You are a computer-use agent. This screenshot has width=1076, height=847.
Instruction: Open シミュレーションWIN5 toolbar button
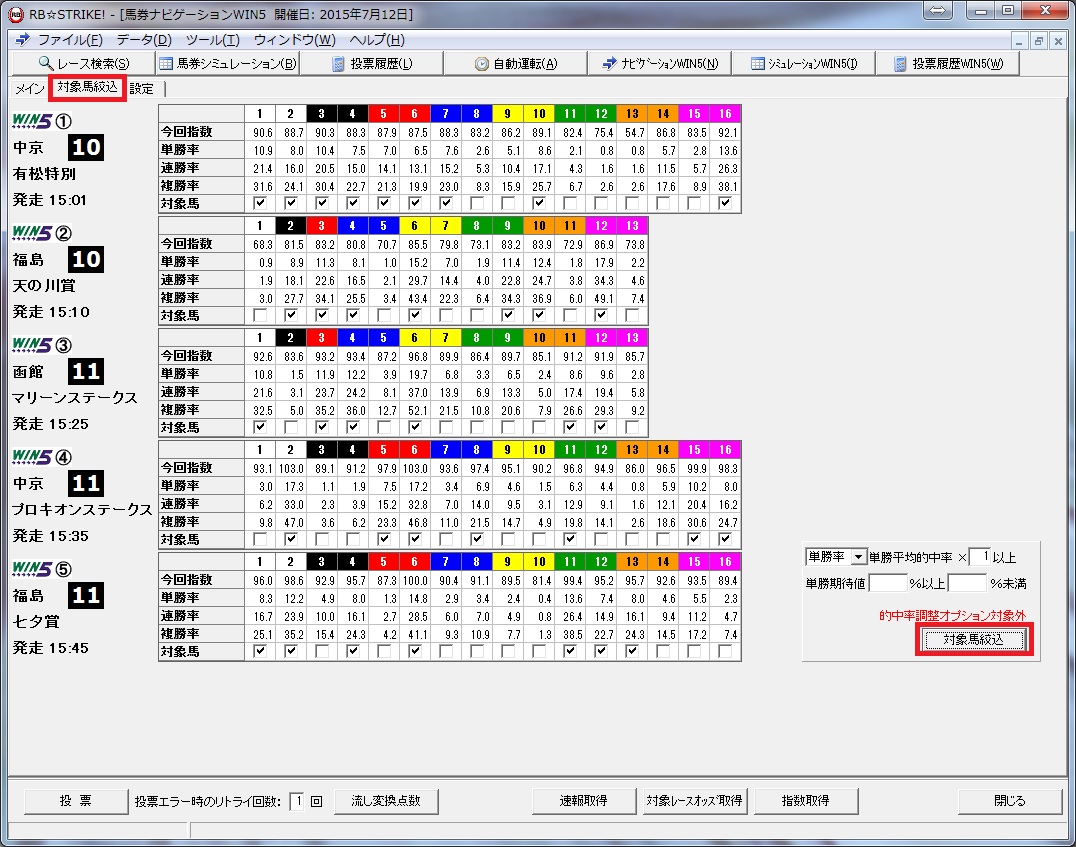(804, 63)
